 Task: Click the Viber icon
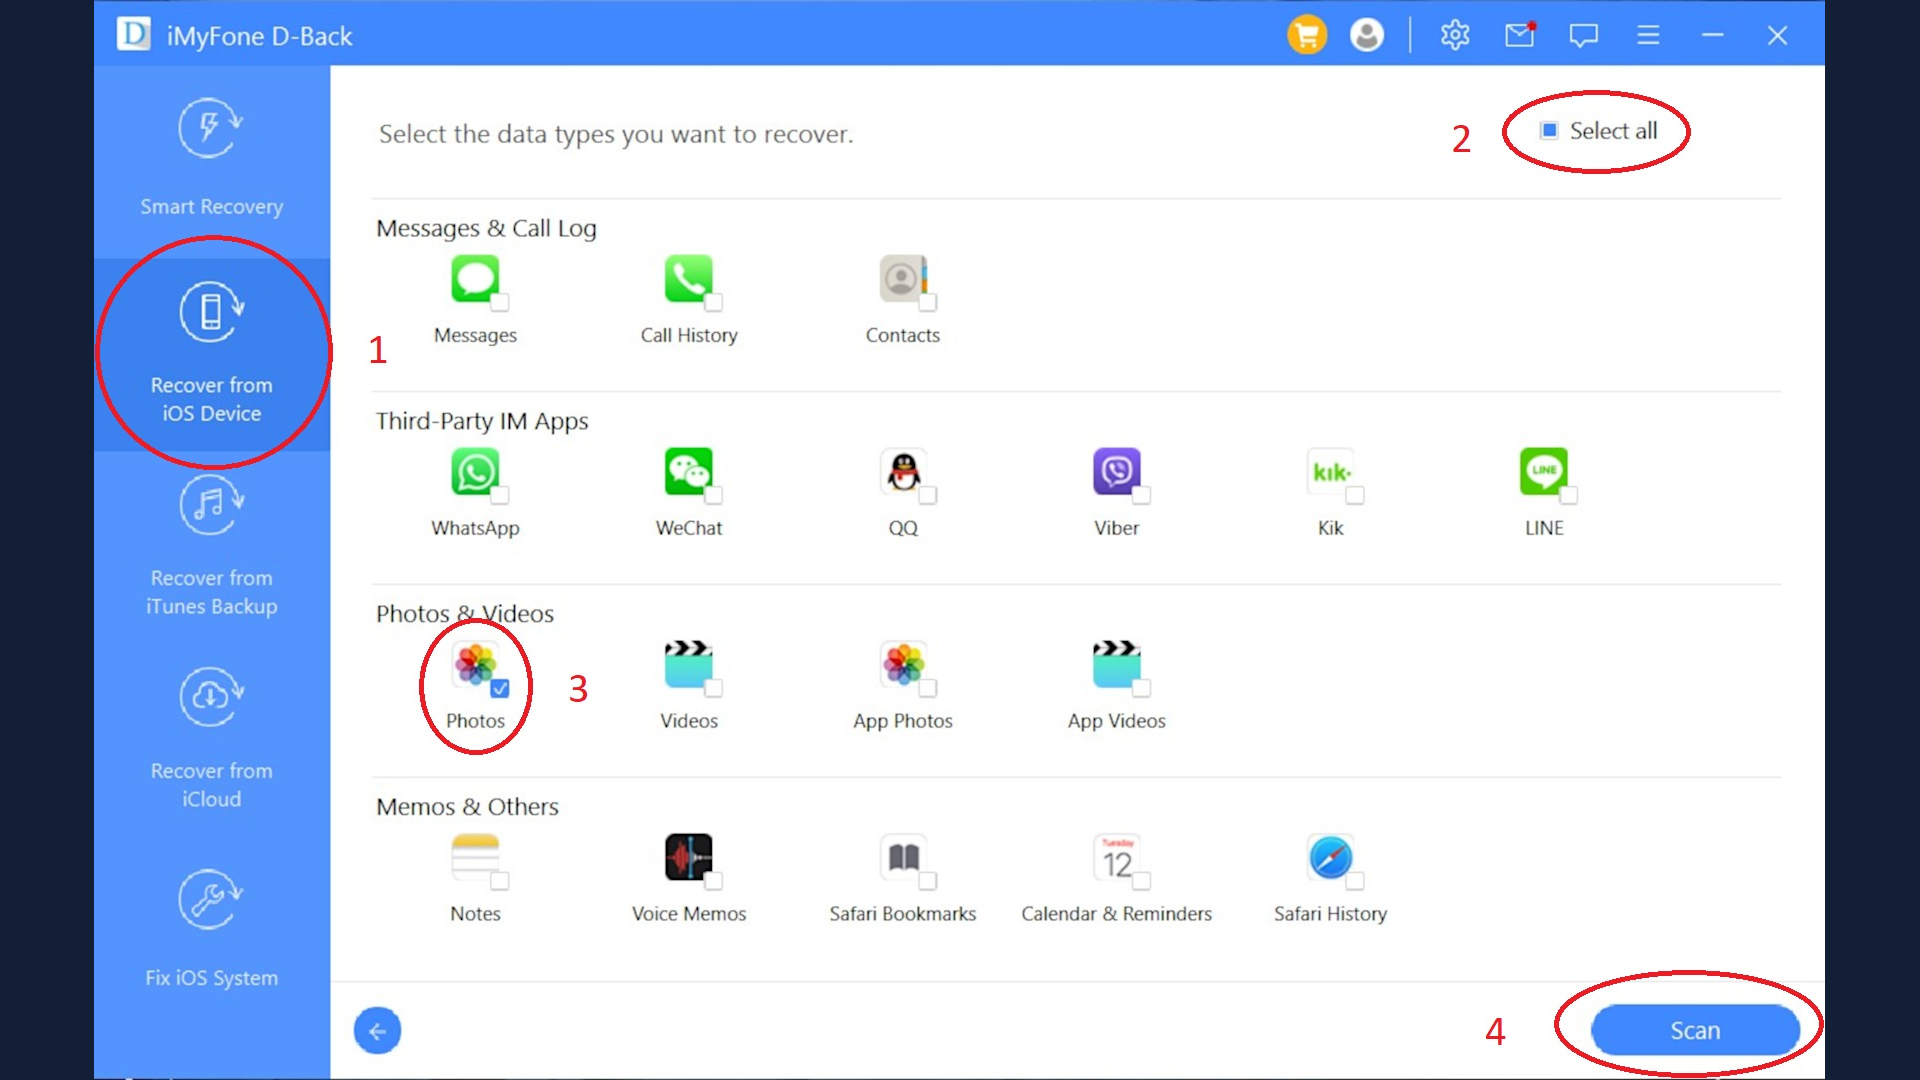point(1117,471)
